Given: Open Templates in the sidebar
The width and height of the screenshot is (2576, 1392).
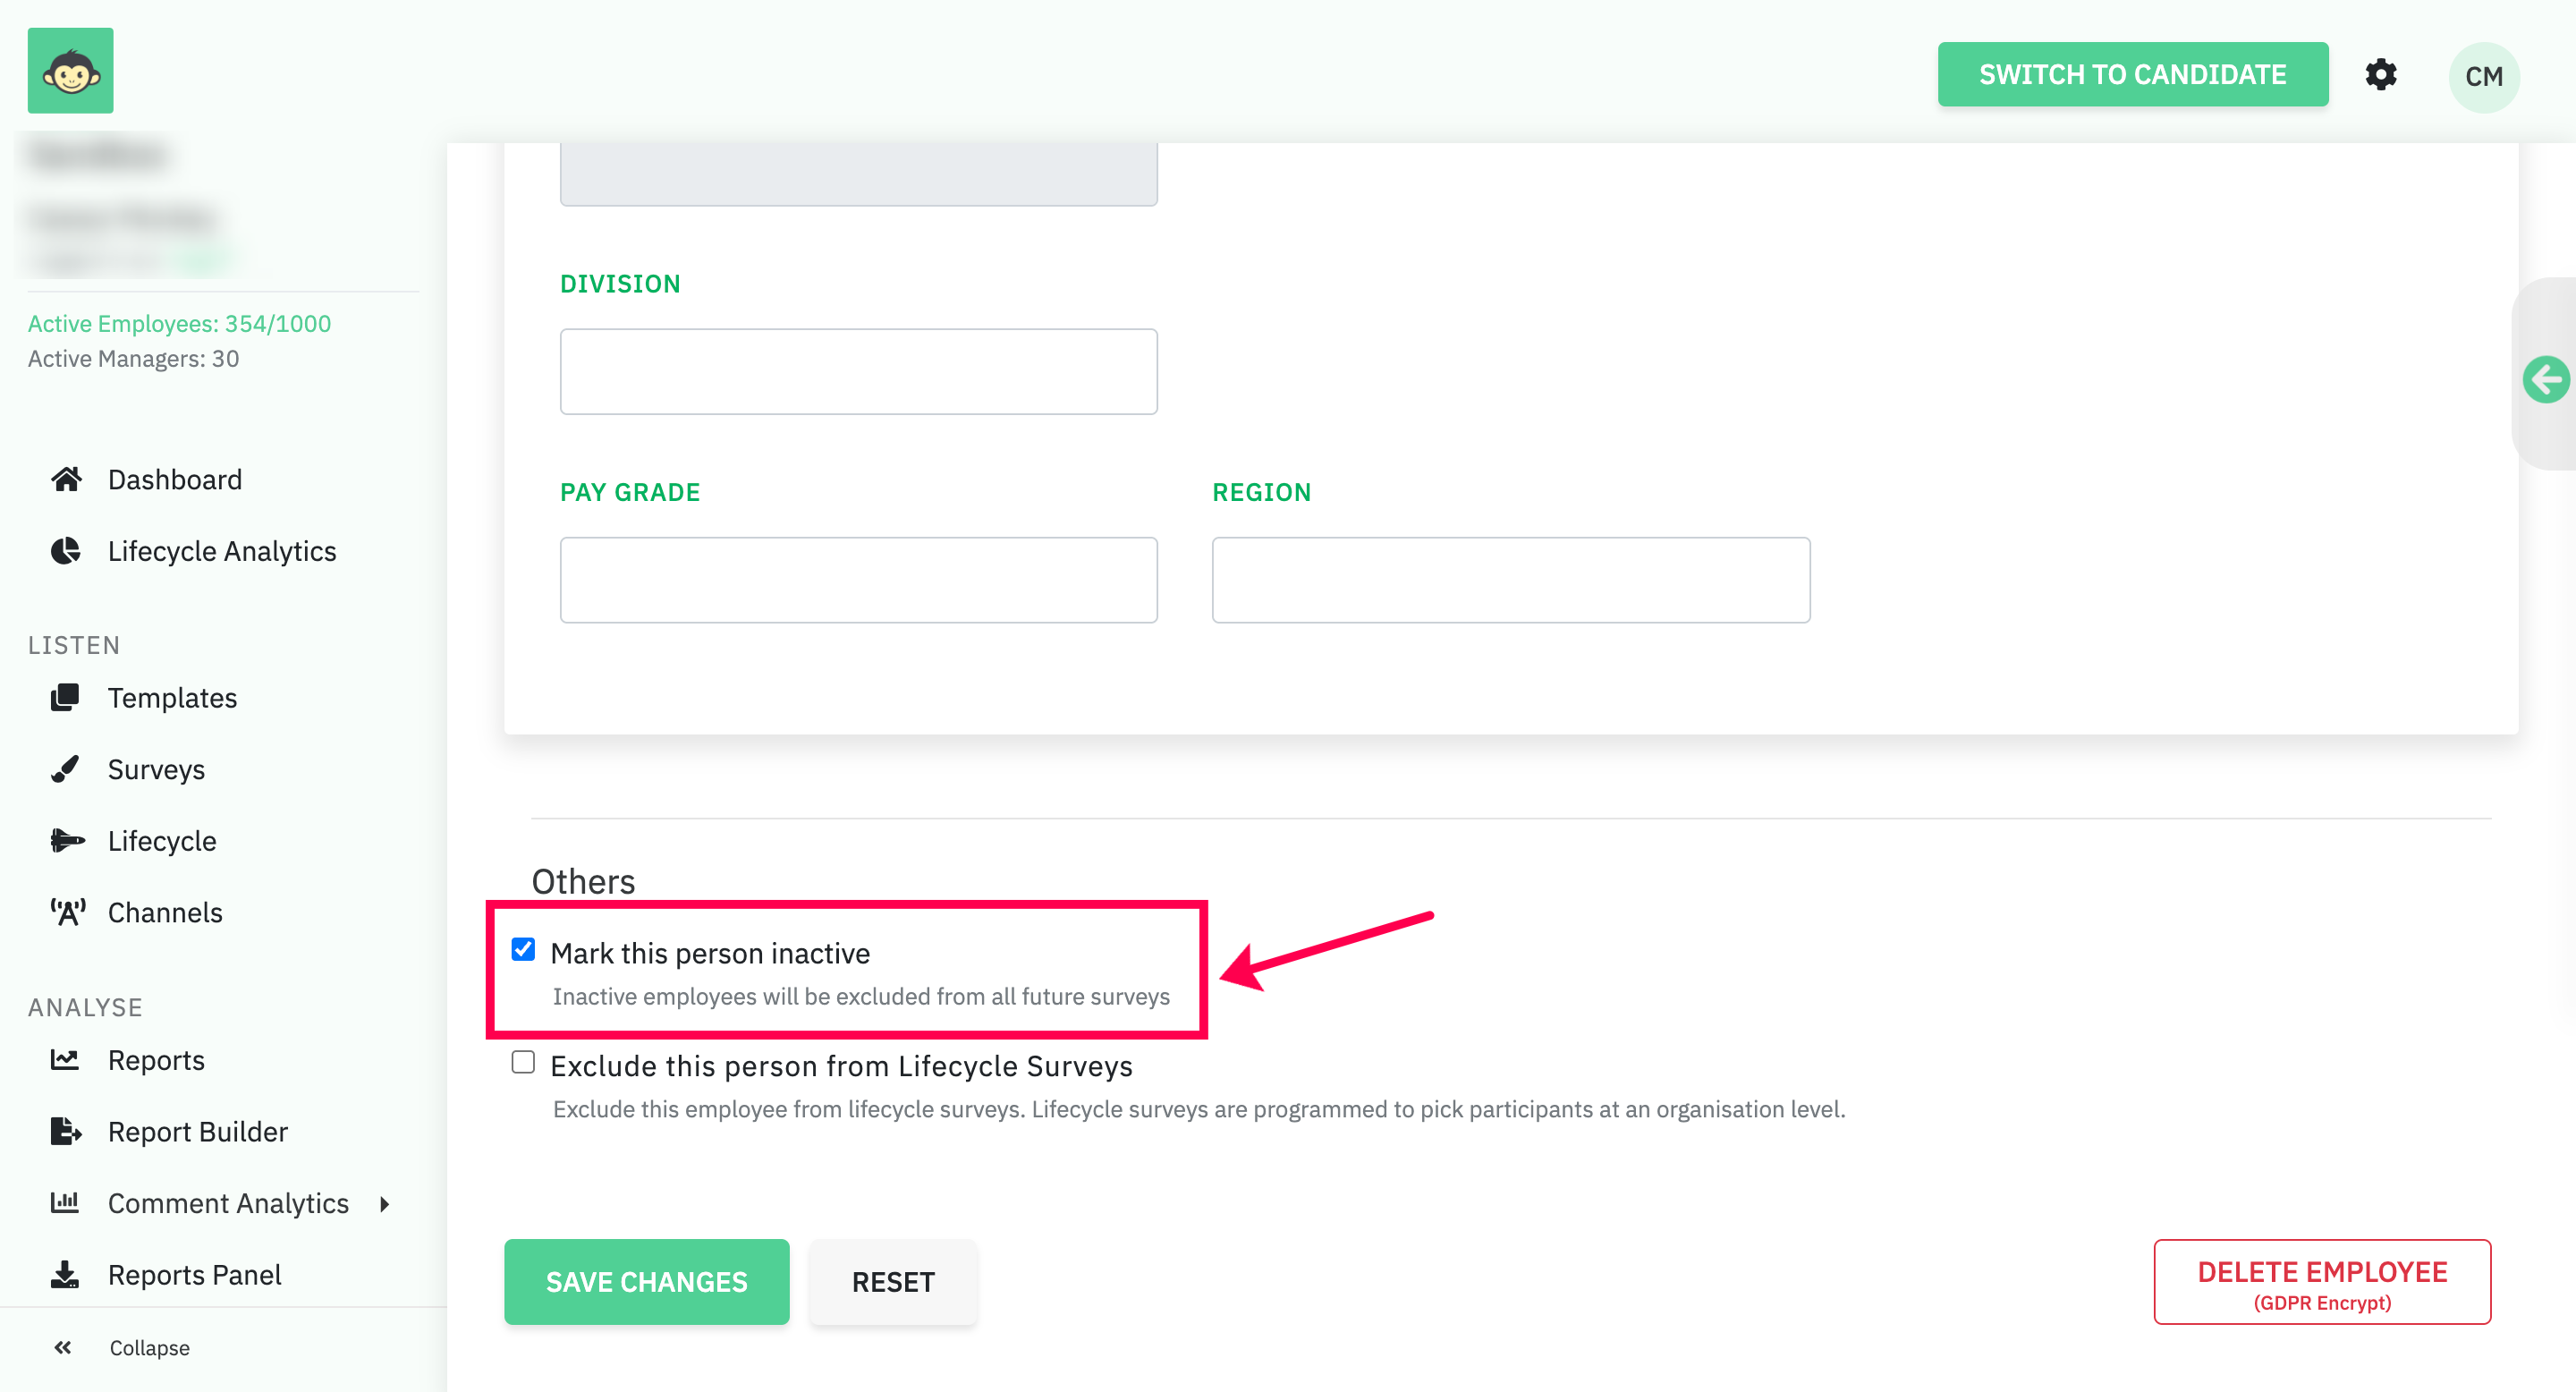Looking at the screenshot, I should click(172, 698).
